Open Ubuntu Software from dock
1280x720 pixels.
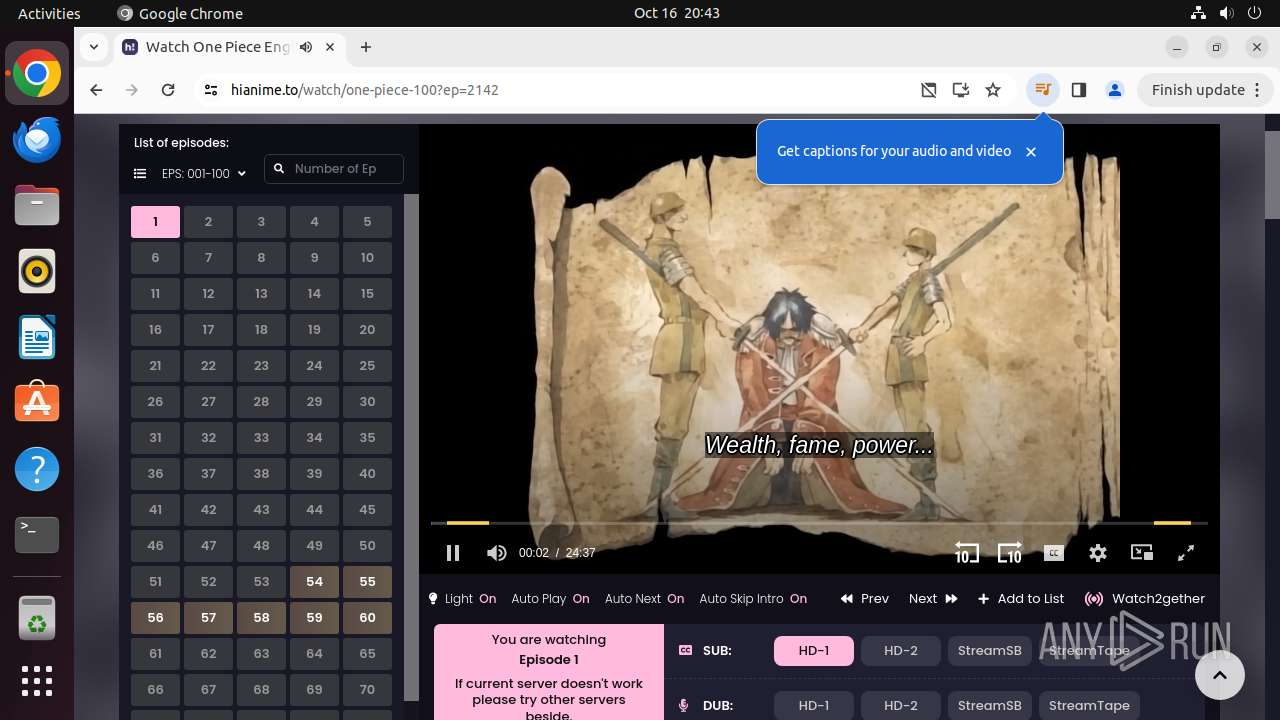37,403
